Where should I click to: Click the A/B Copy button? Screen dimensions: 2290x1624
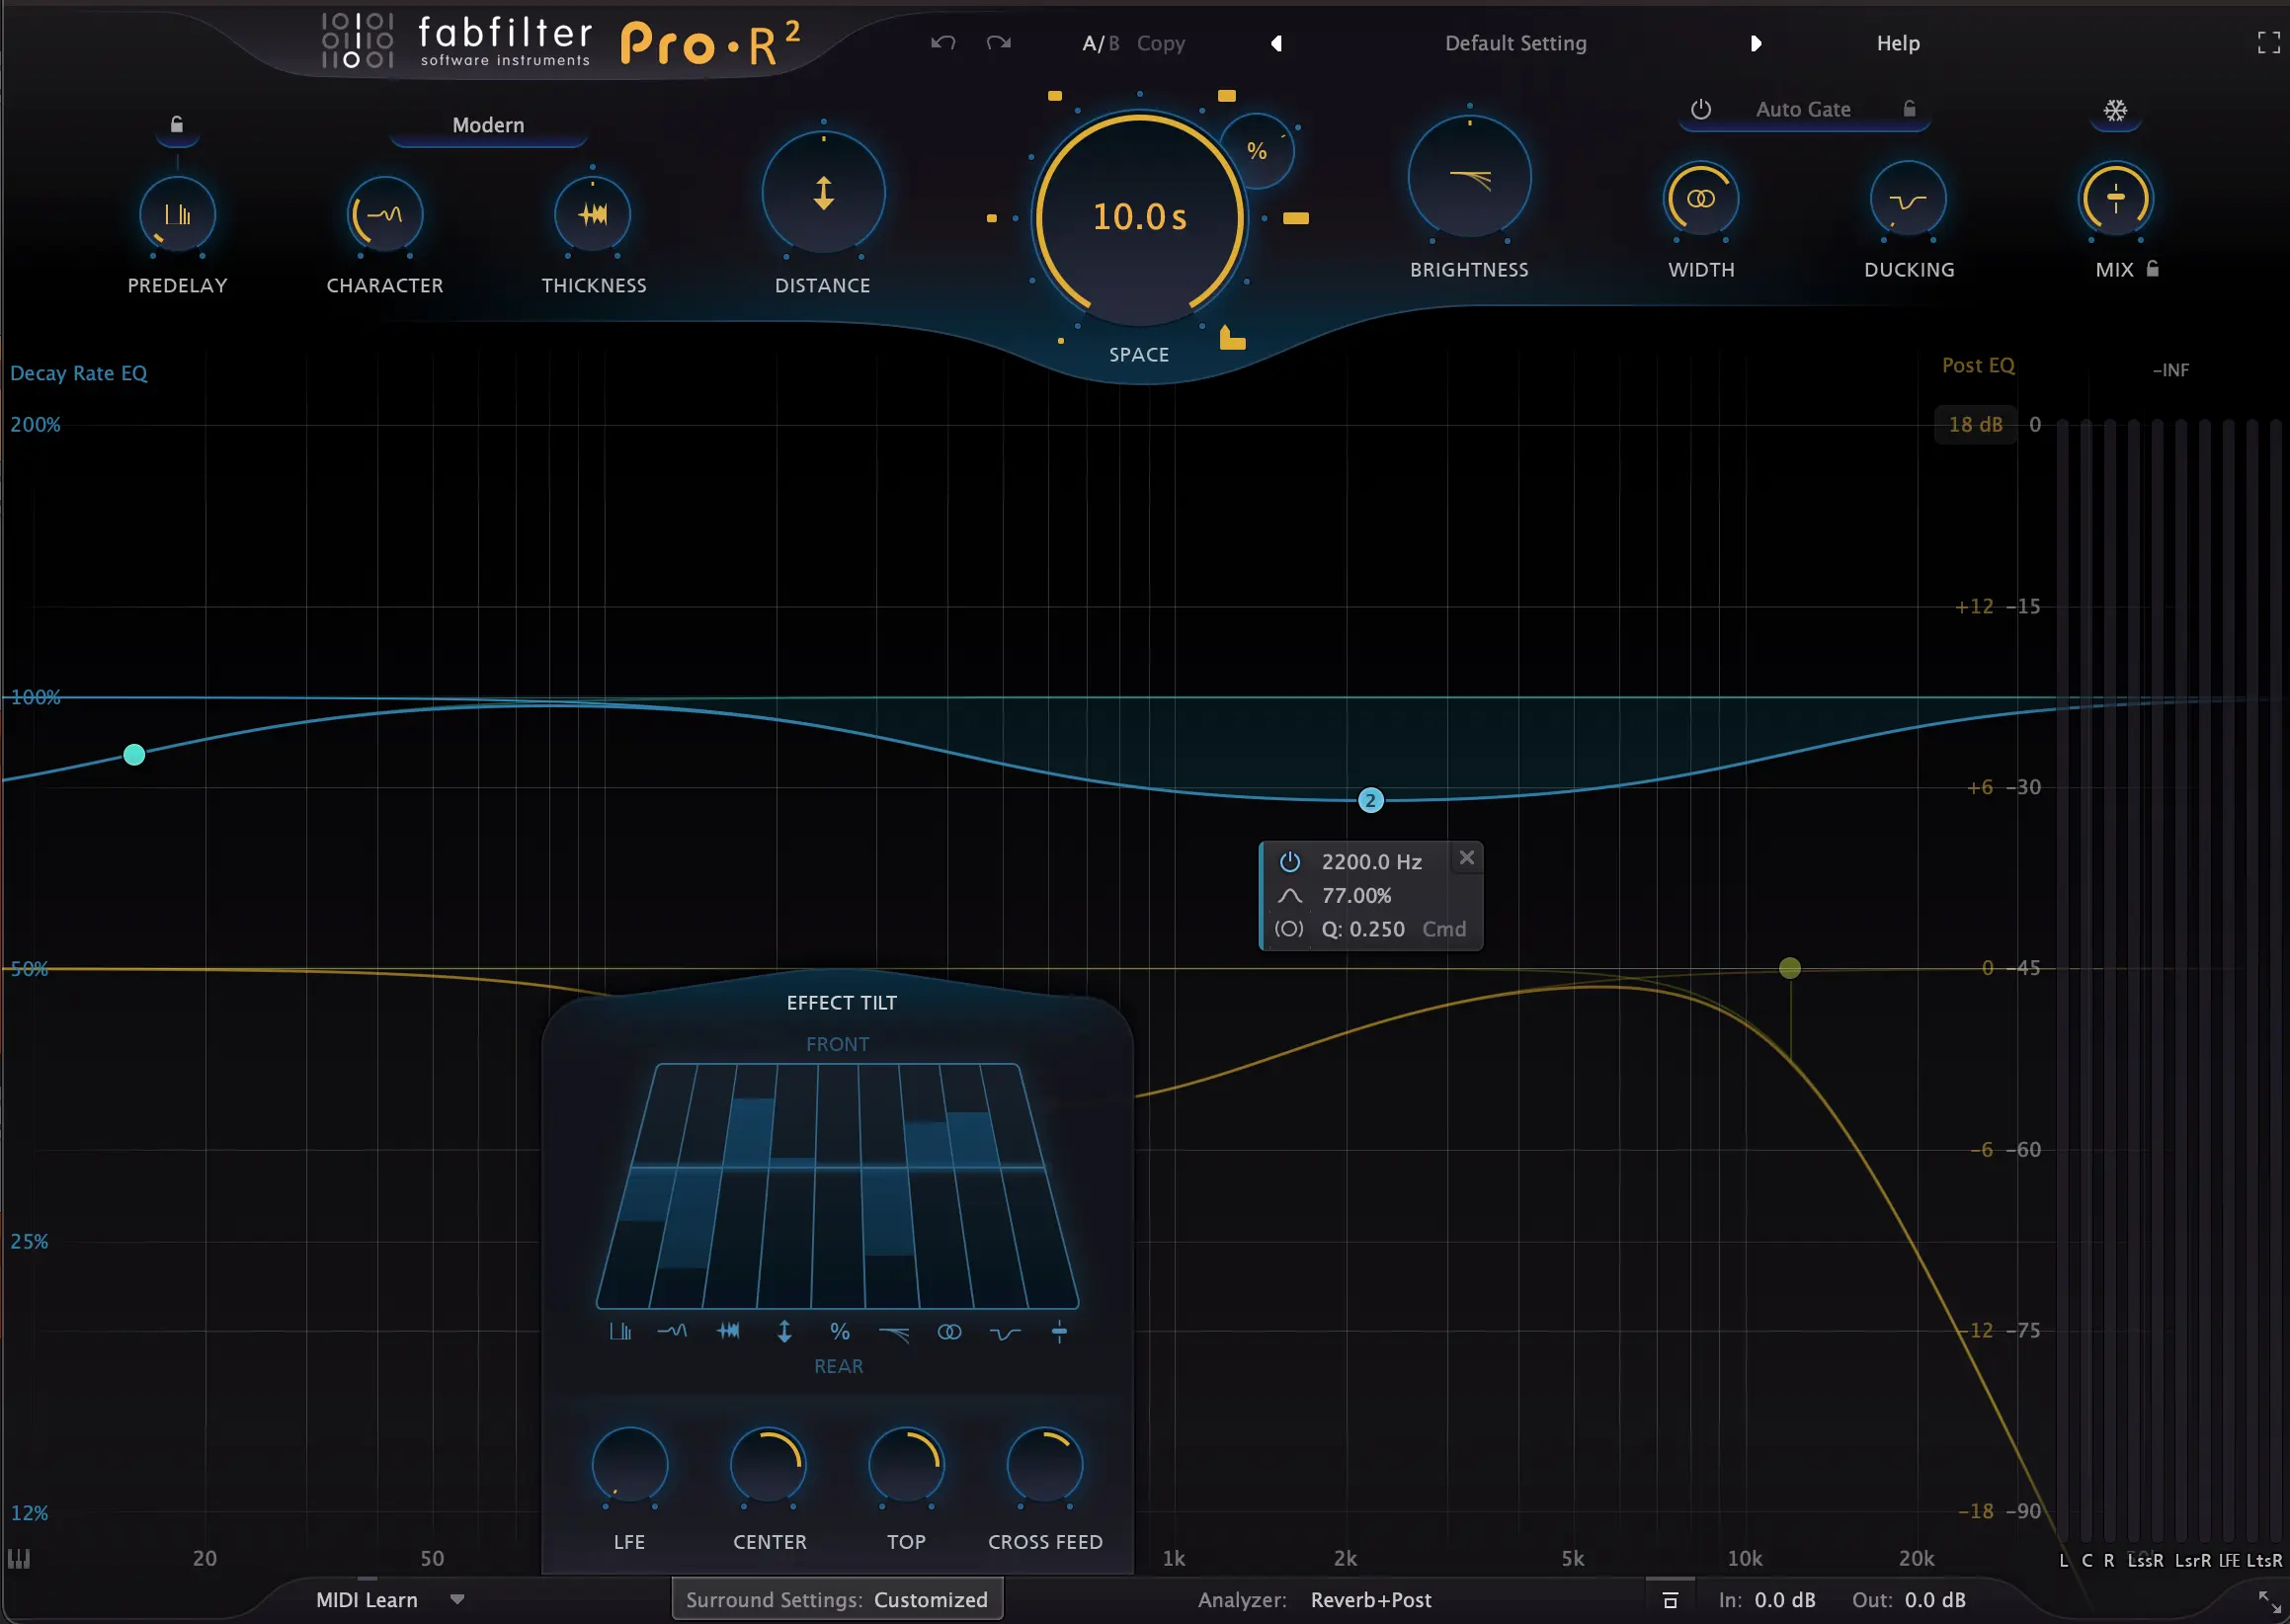coord(1160,43)
